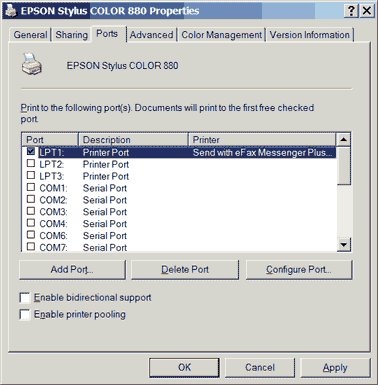Click the Add Port button
Viewport: 378px width, 385px height.
pyautogui.click(x=72, y=269)
